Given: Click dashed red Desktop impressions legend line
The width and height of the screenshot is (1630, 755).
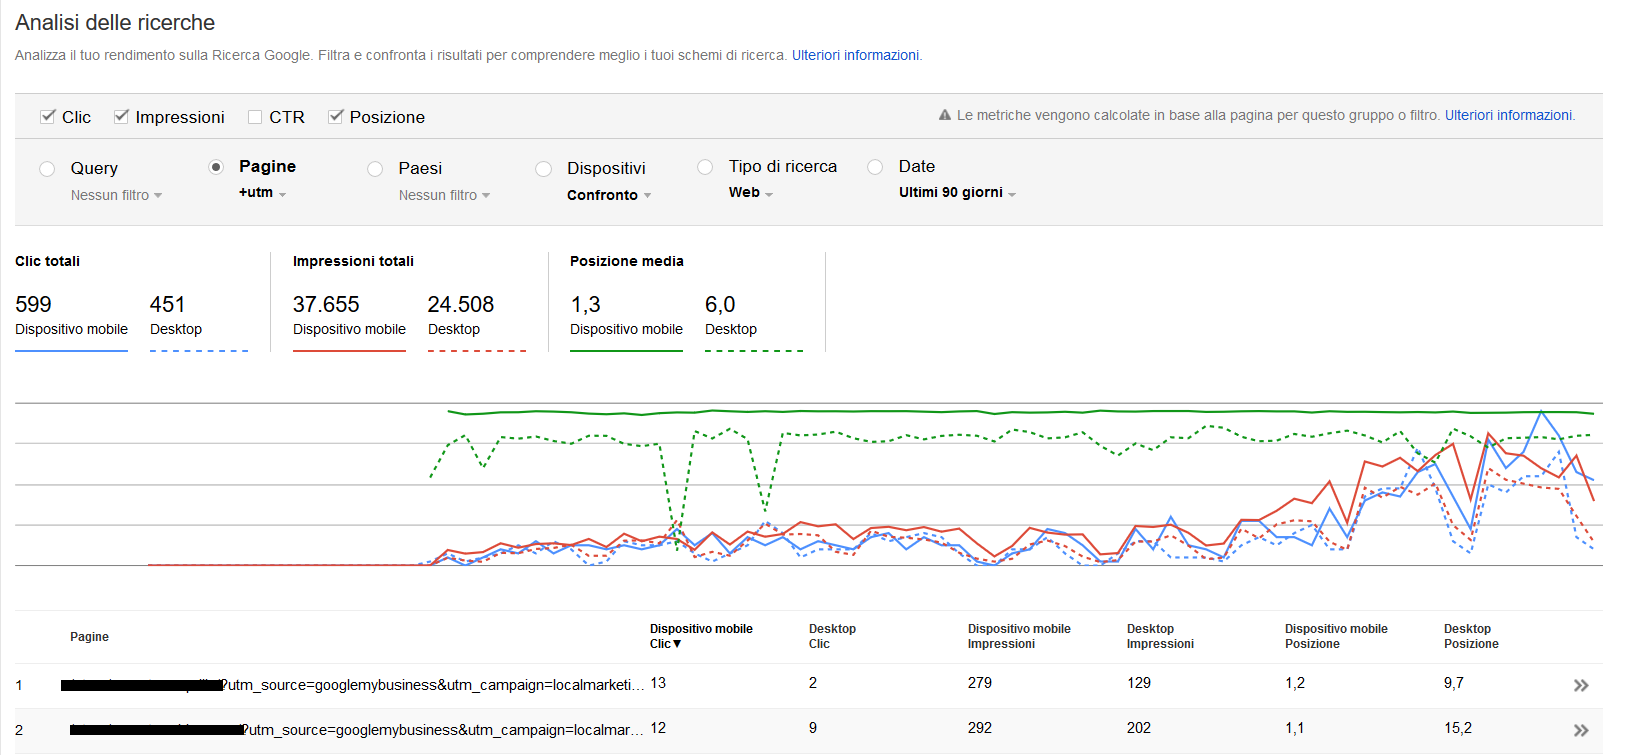Looking at the screenshot, I should pos(477,351).
